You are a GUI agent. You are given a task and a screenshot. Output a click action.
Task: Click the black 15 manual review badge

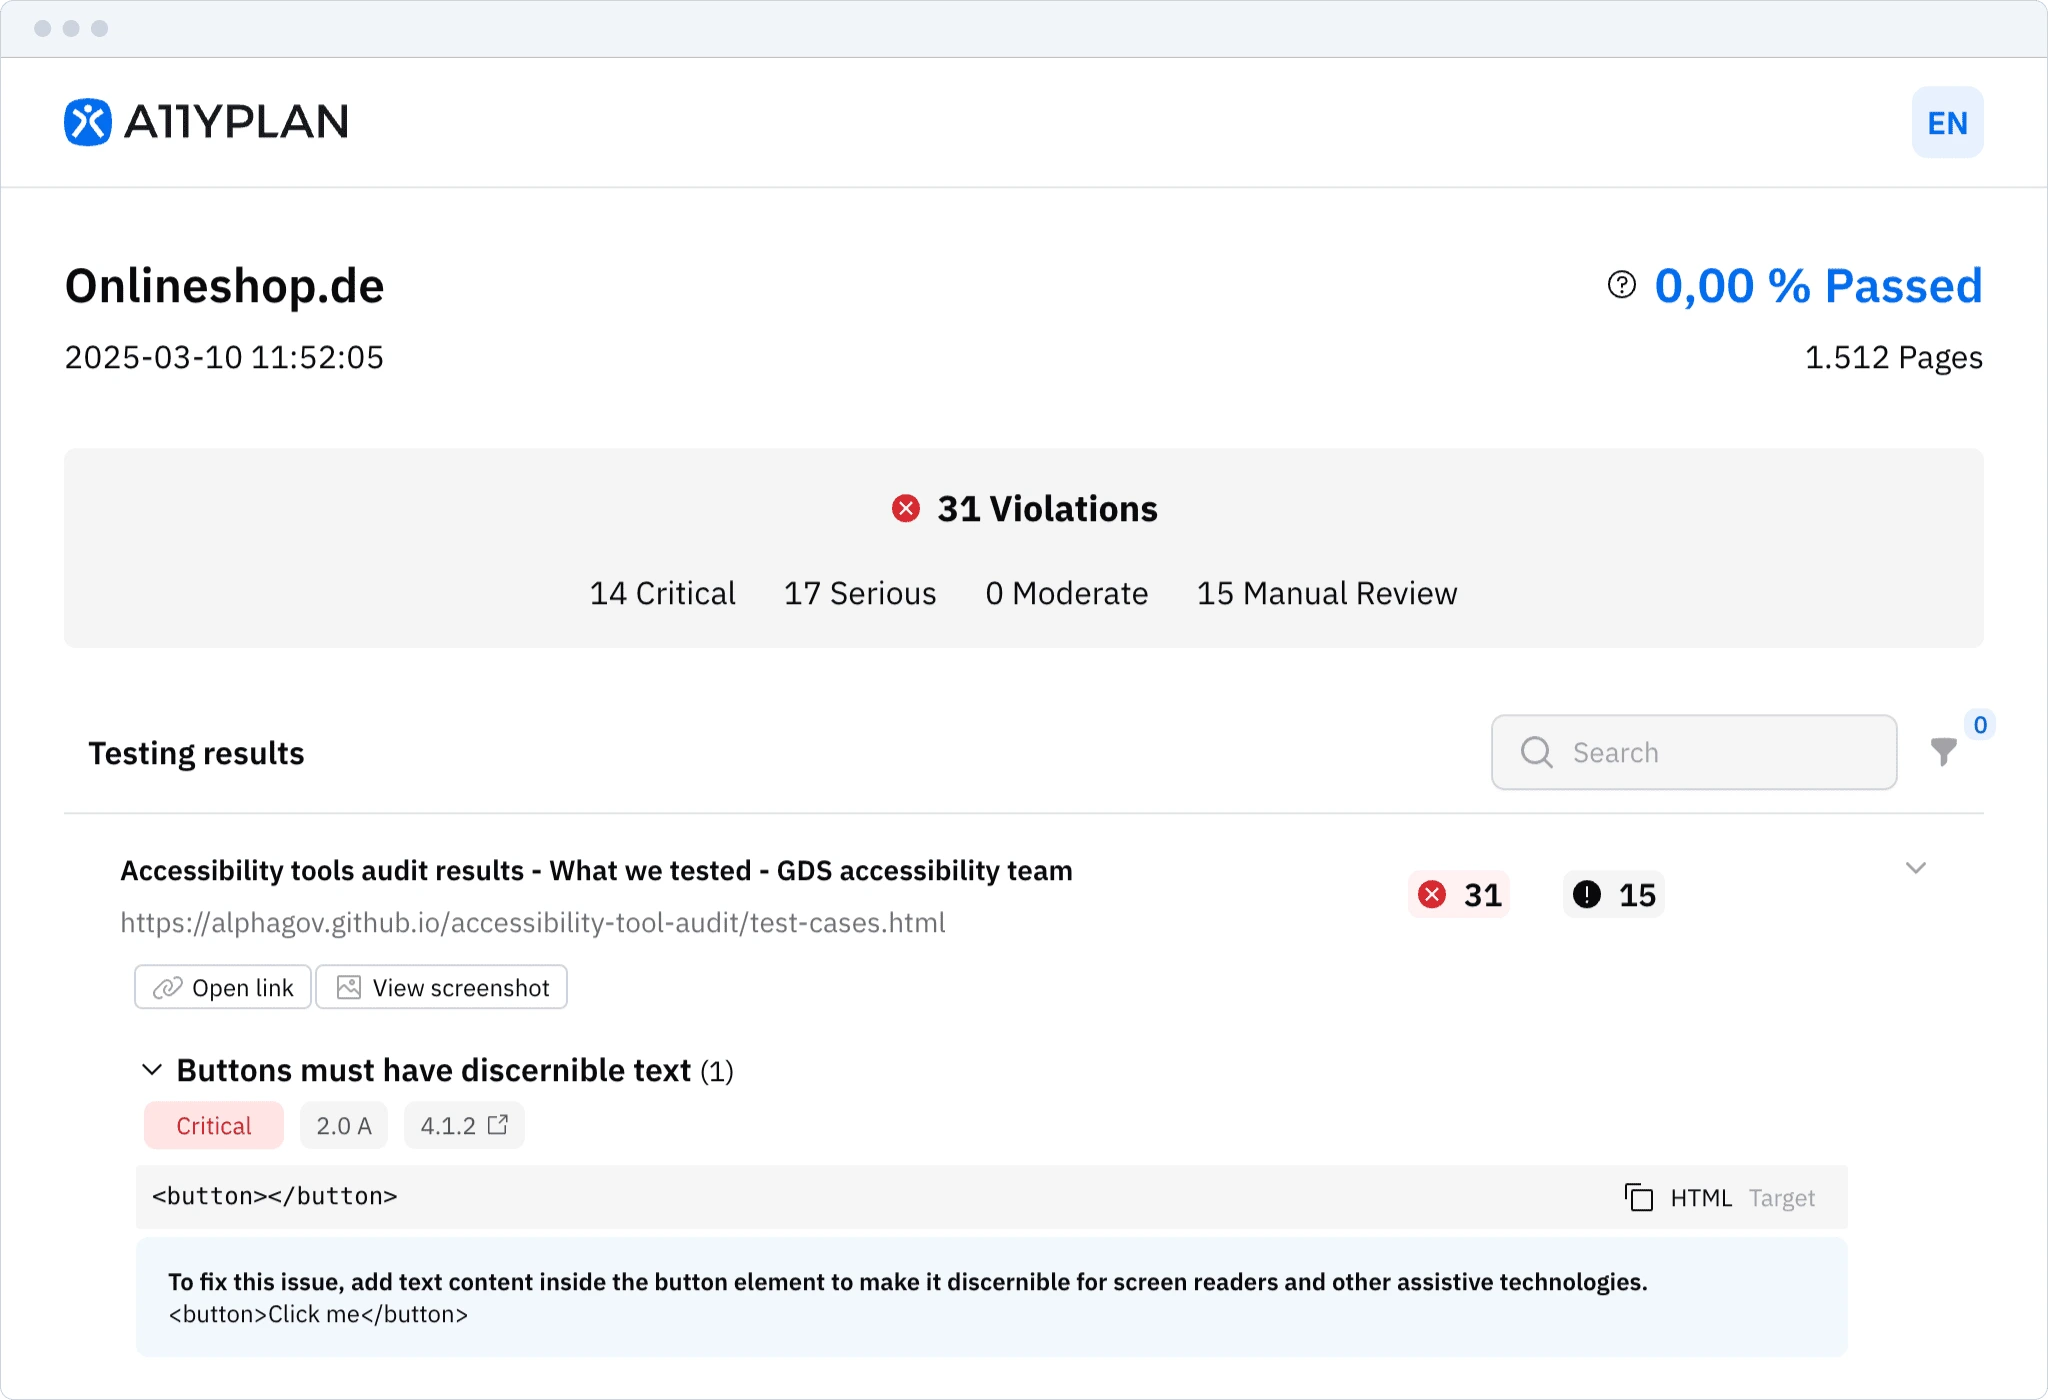pyautogui.click(x=1613, y=894)
